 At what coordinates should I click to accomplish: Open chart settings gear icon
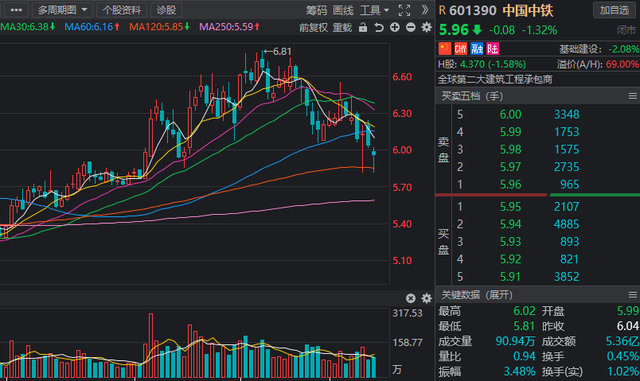(427, 27)
